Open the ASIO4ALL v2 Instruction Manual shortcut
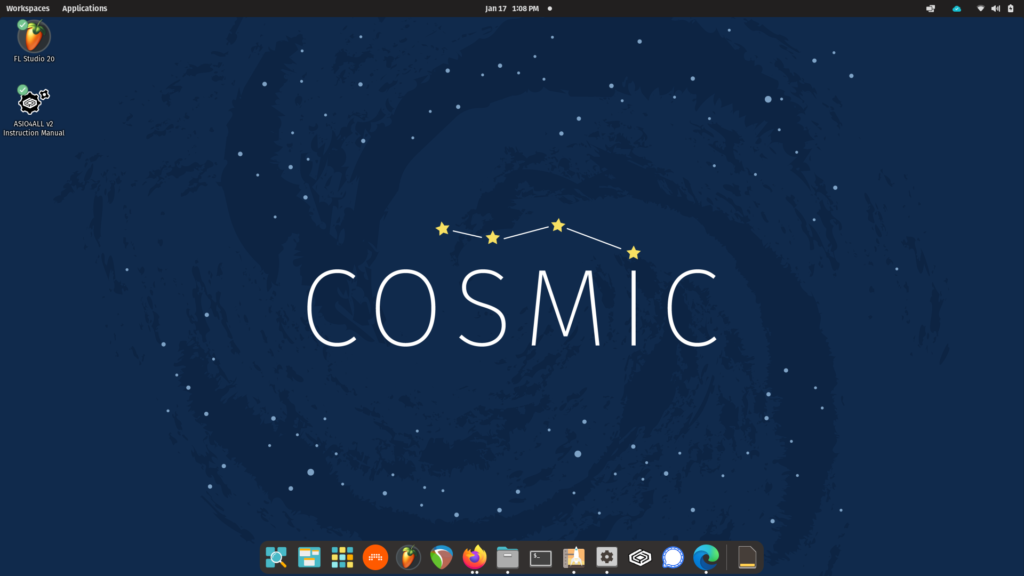This screenshot has height=576, width=1024. [34, 102]
